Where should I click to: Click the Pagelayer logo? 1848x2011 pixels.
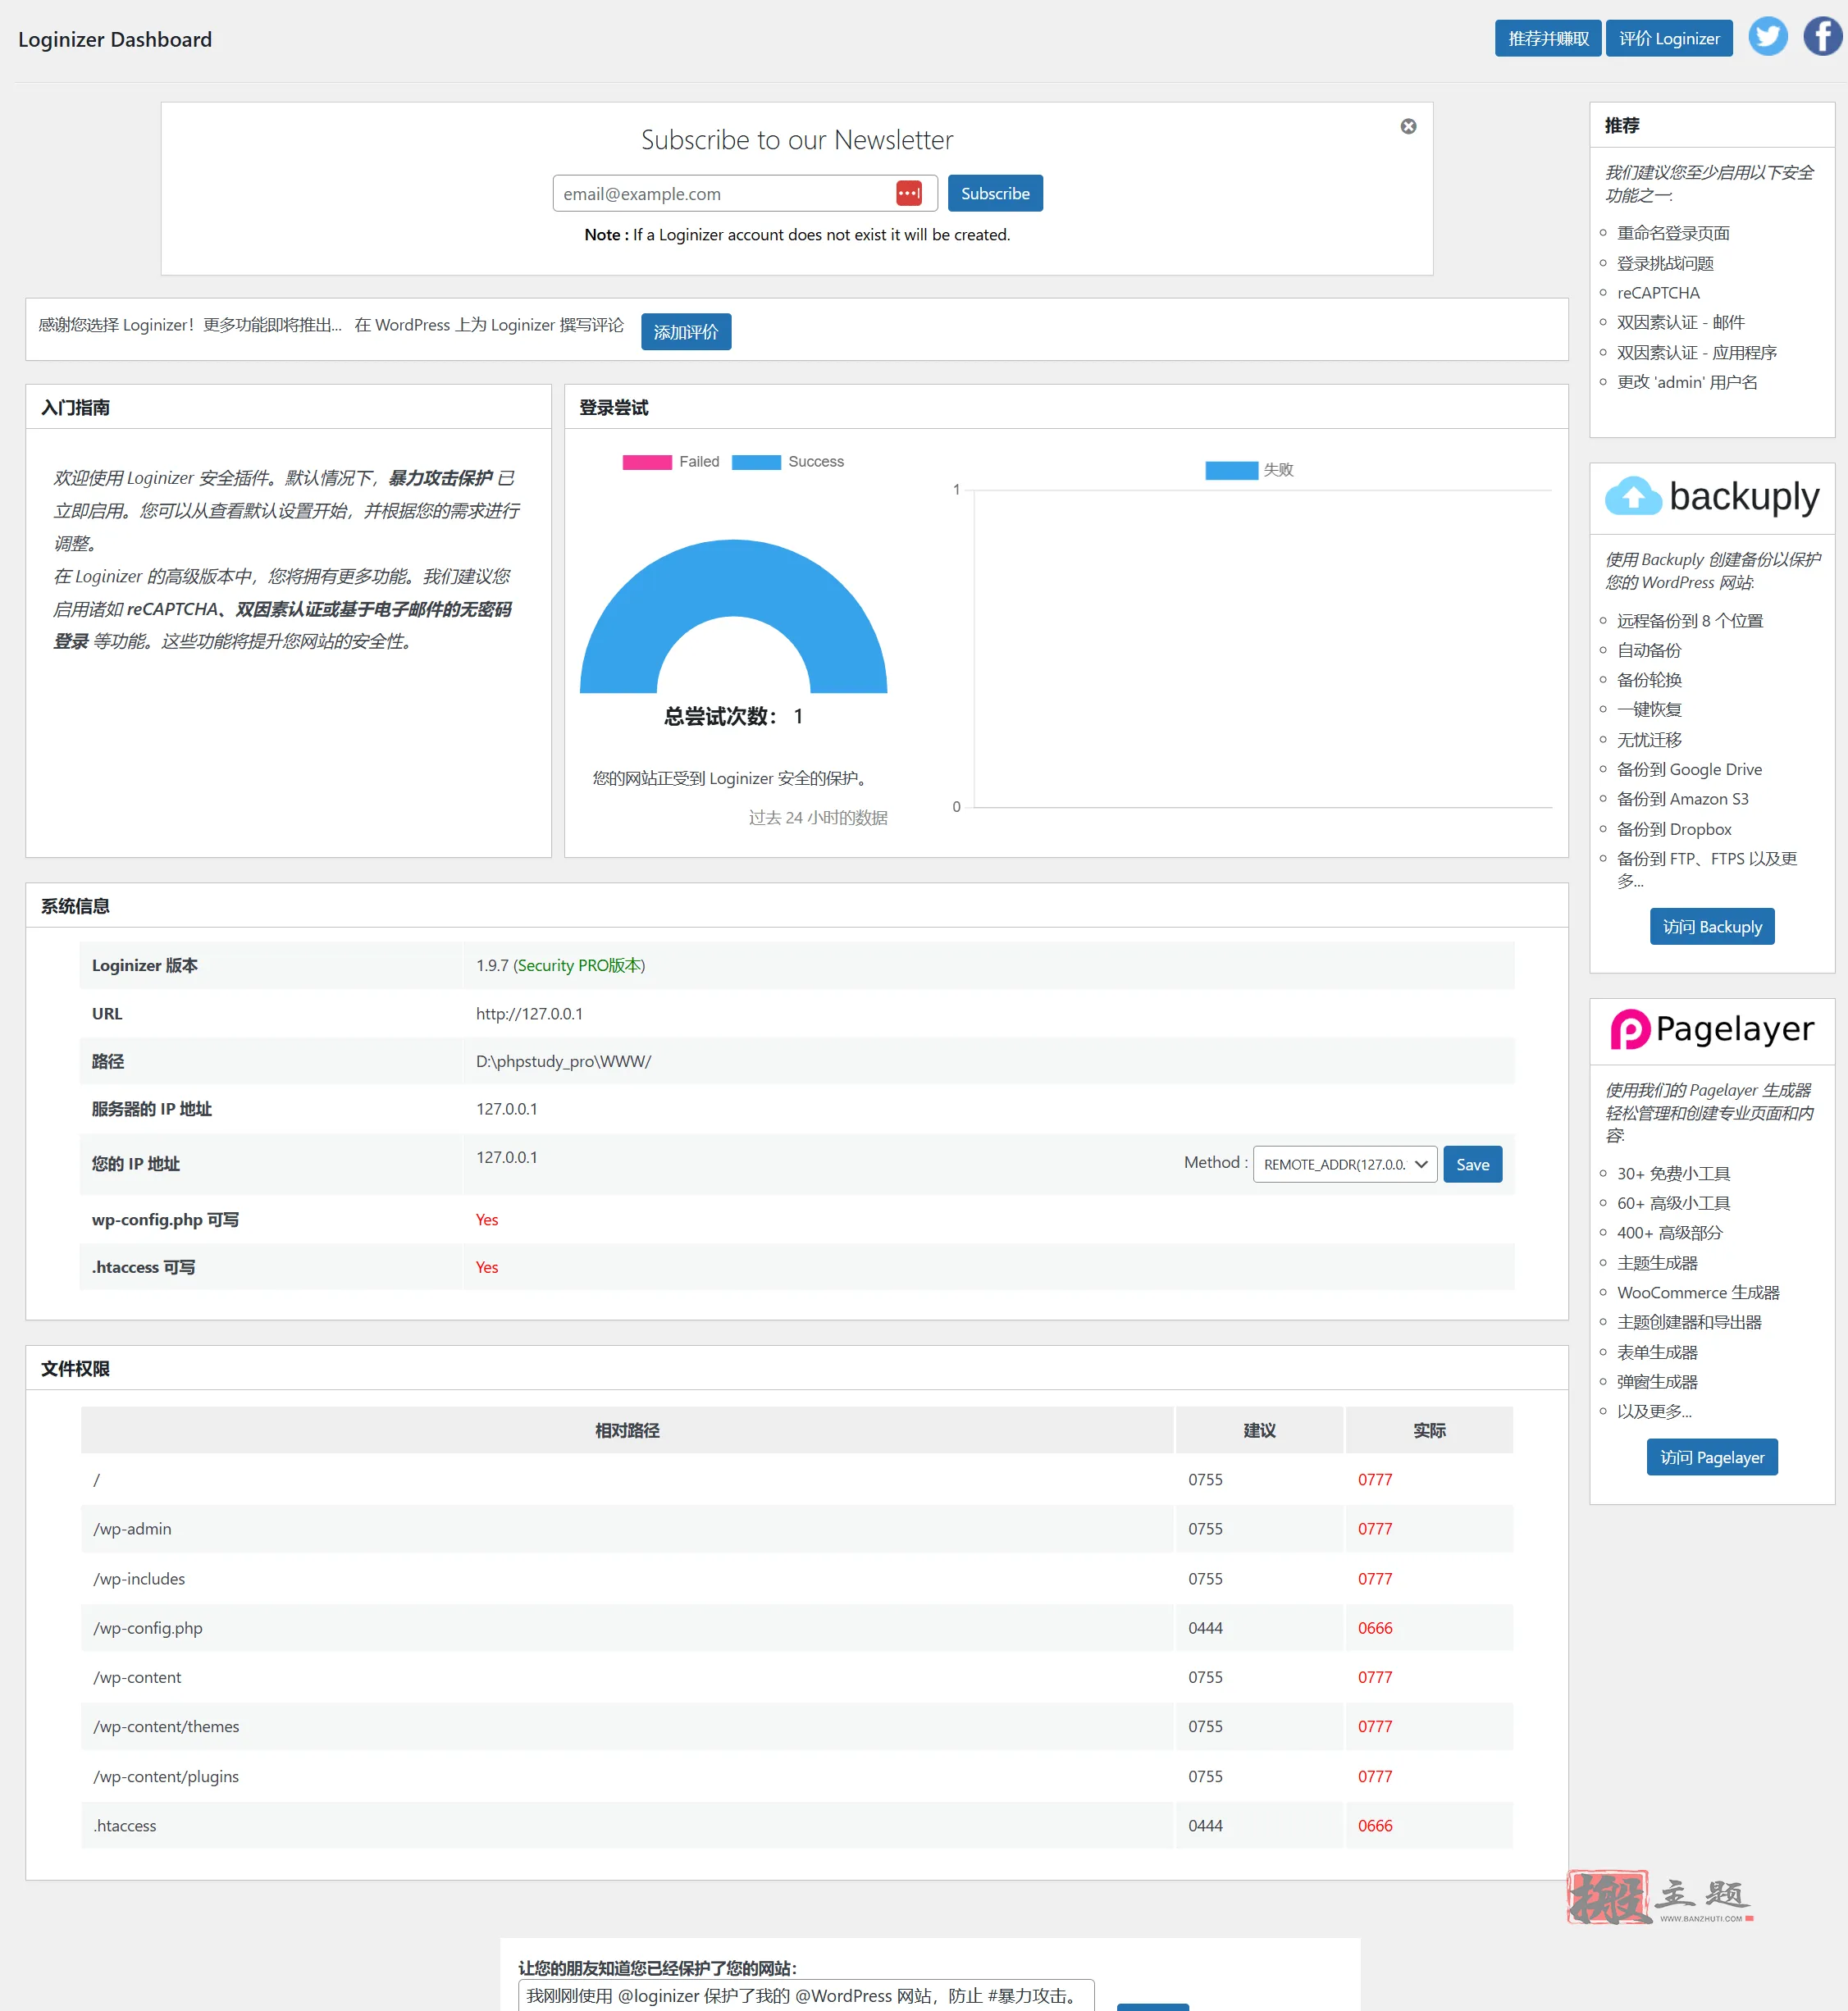pos(1712,1029)
